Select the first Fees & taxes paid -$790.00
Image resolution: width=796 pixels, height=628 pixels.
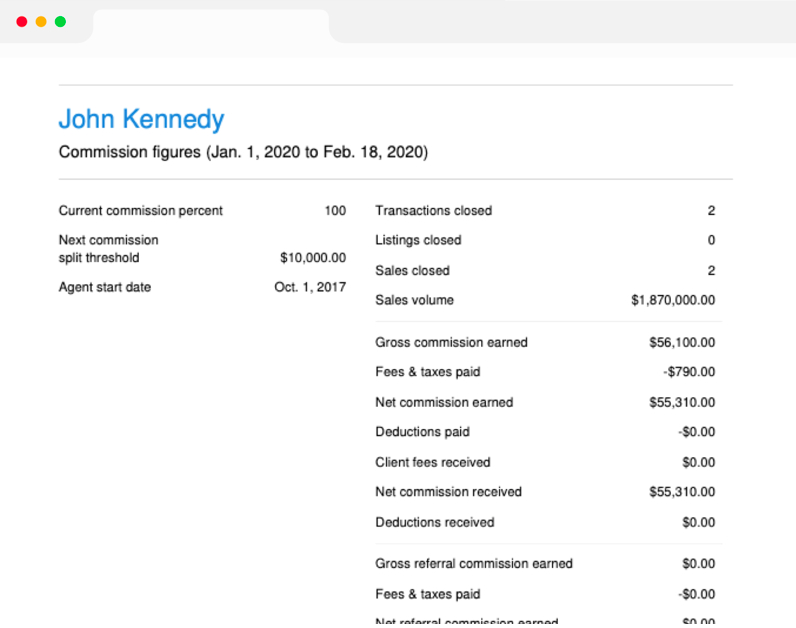[689, 372]
